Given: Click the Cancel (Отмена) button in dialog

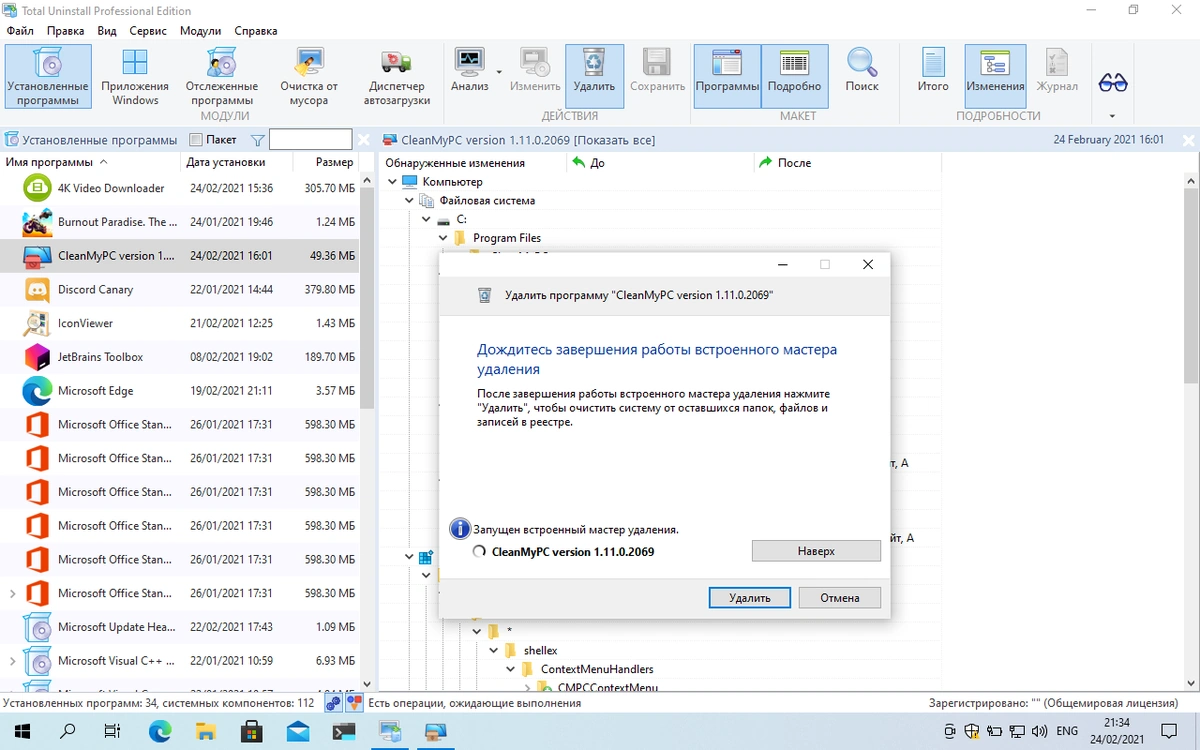Looking at the screenshot, I should pos(840,597).
